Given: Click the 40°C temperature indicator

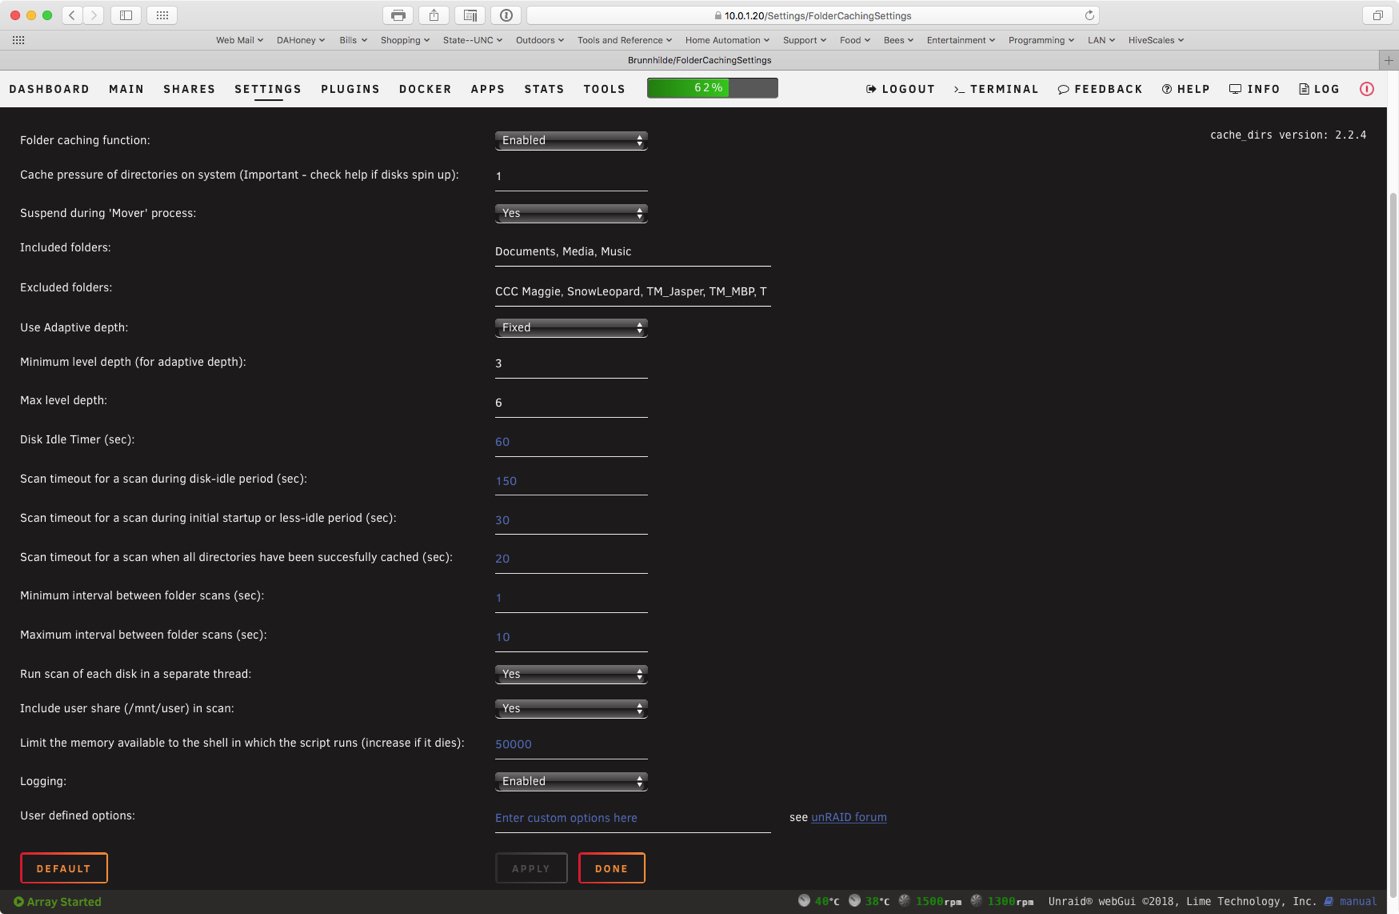Looking at the screenshot, I should [819, 902].
